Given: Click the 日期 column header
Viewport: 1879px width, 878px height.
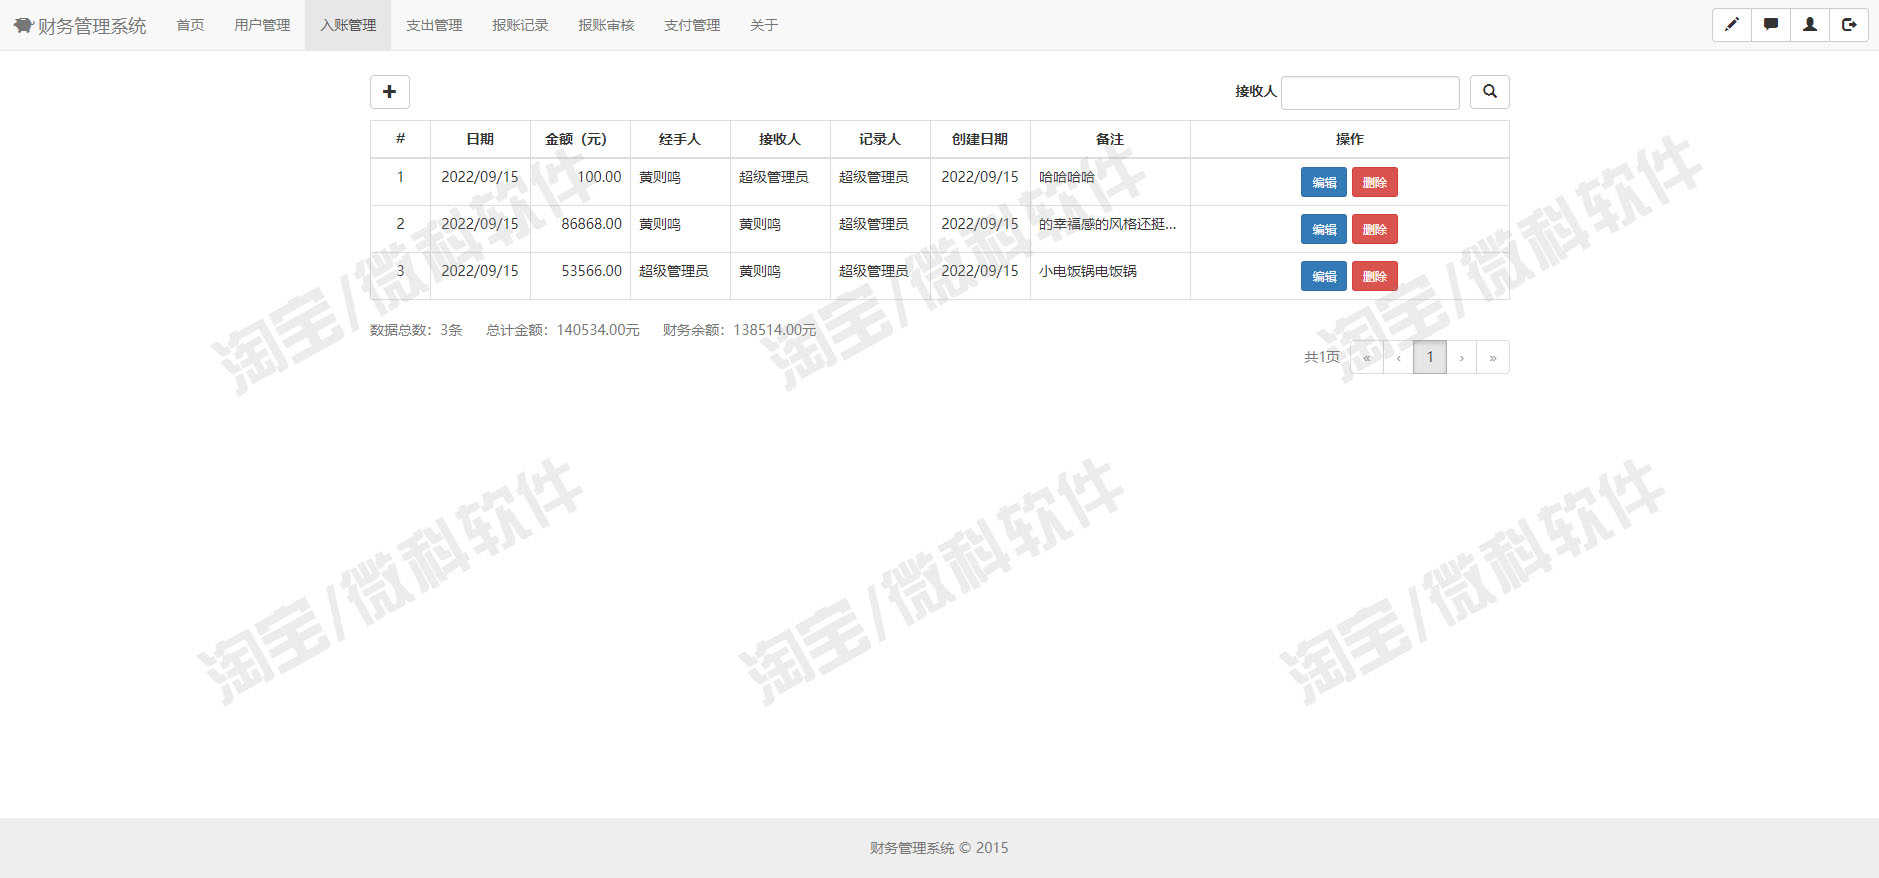Looking at the screenshot, I should pyautogui.click(x=480, y=139).
